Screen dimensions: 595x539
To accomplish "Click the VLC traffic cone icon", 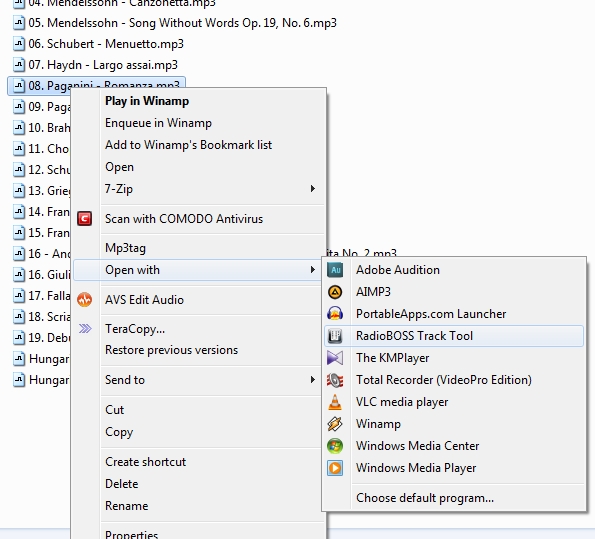I will pyautogui.click(x=335, y=402).
